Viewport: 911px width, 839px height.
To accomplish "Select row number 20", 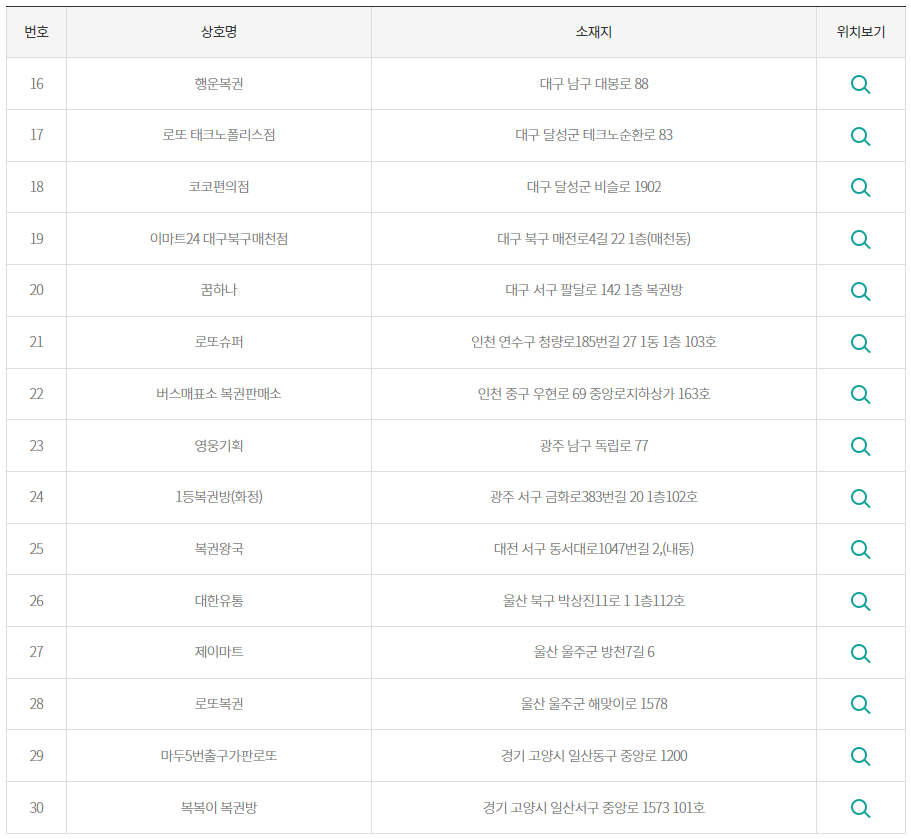I will pos(37,290).
